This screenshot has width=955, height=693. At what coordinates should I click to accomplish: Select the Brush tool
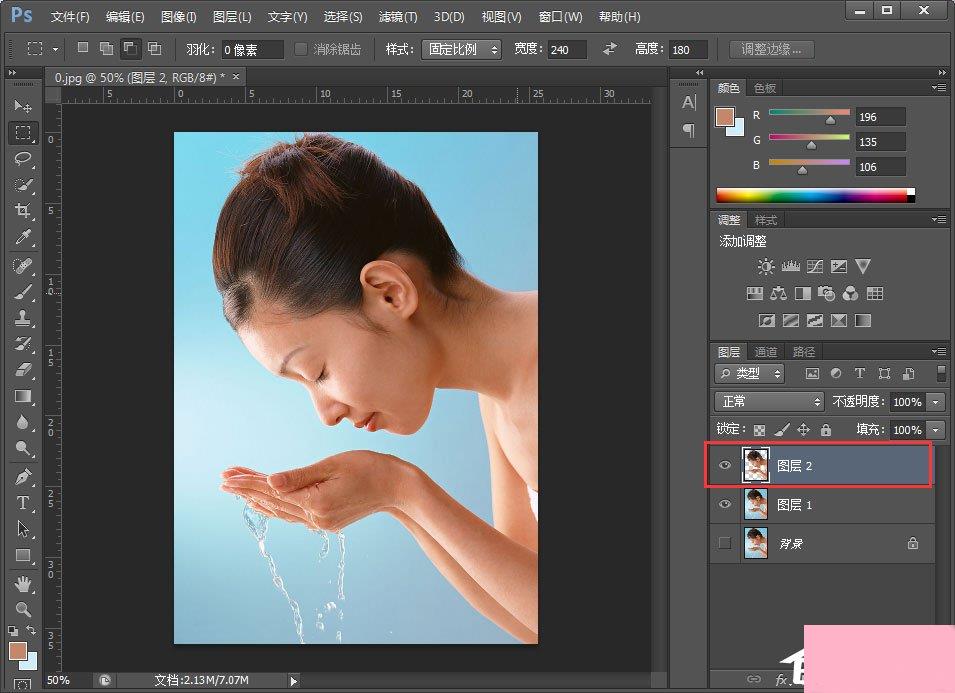tap(23, 292)
